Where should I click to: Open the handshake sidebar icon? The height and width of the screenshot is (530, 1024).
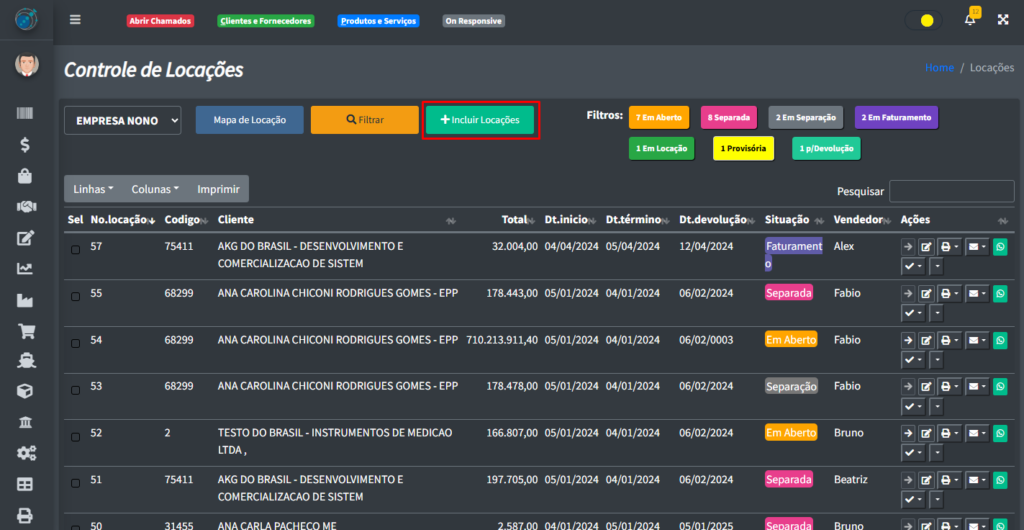click(26, 207)
